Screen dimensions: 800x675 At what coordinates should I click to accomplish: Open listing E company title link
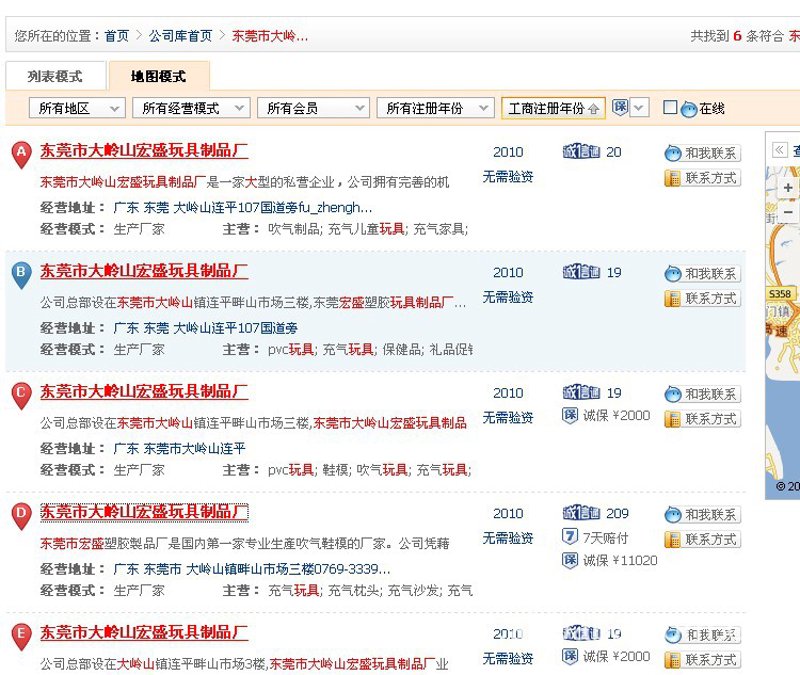click(144, 632)
